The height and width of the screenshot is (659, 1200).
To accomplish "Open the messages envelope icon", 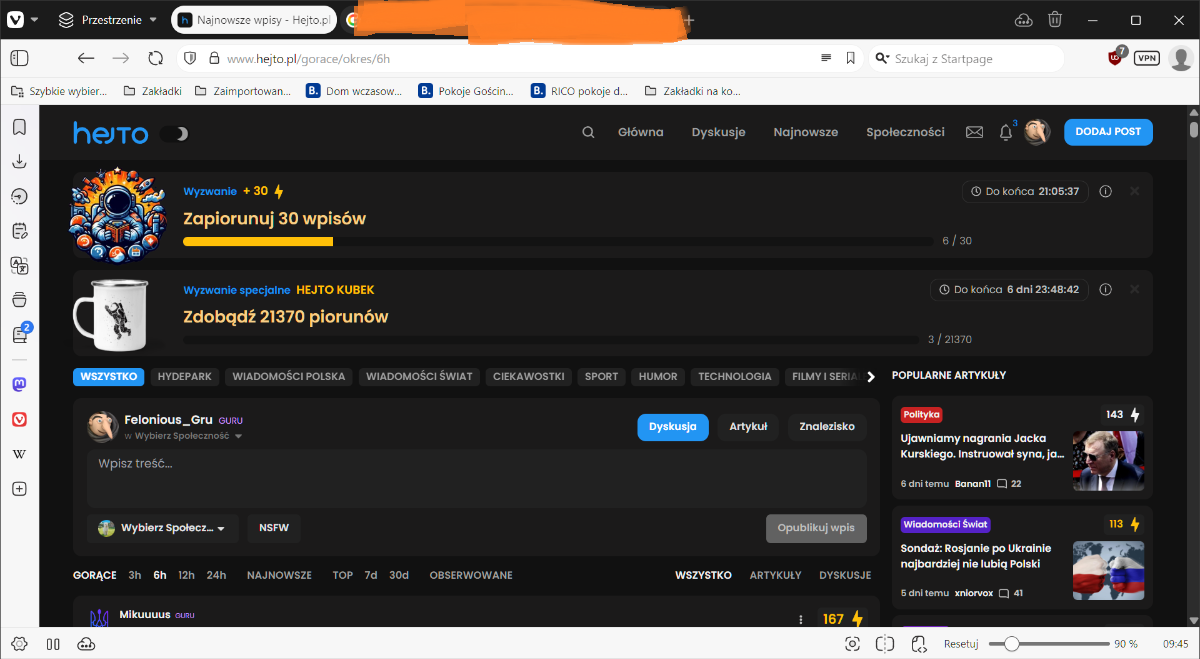I will tap(974, 132).
